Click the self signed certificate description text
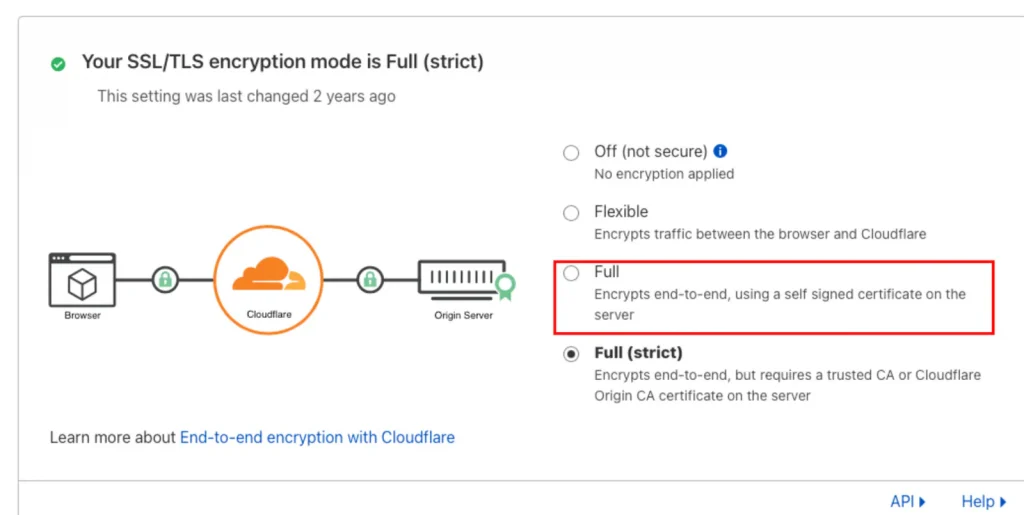Image resolution: width=1024 pixels, height=515 pixels. [780, 304]
